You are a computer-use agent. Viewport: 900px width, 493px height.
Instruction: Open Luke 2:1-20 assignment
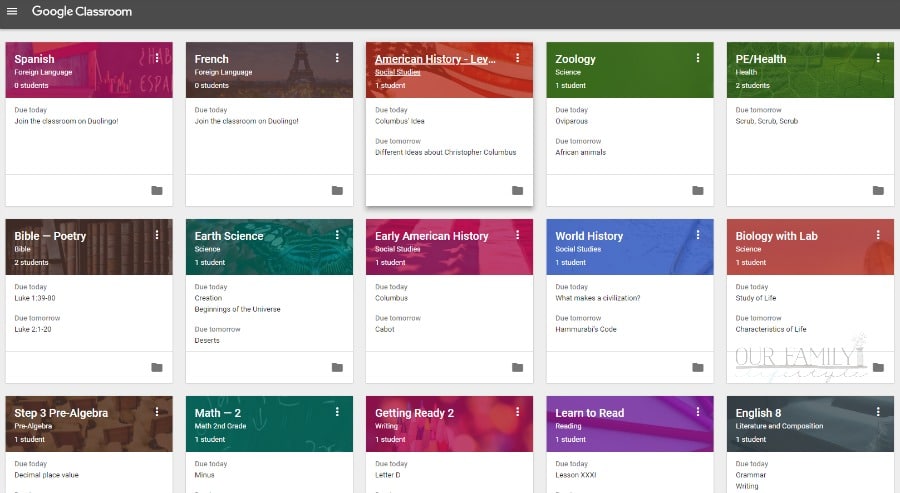[x=33, y=329]
